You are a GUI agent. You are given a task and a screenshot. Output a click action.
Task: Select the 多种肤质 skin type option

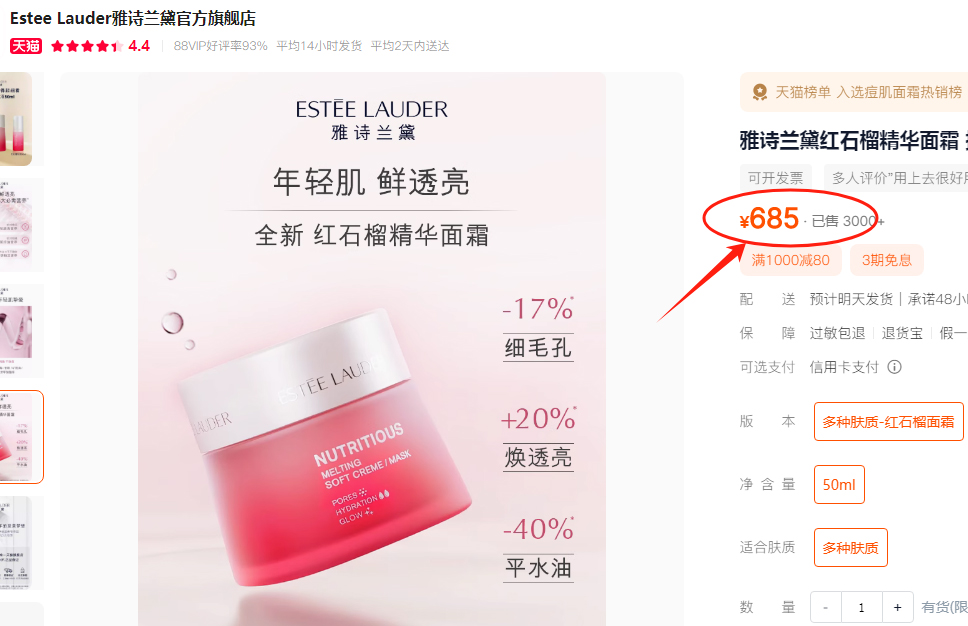[851, 548]
